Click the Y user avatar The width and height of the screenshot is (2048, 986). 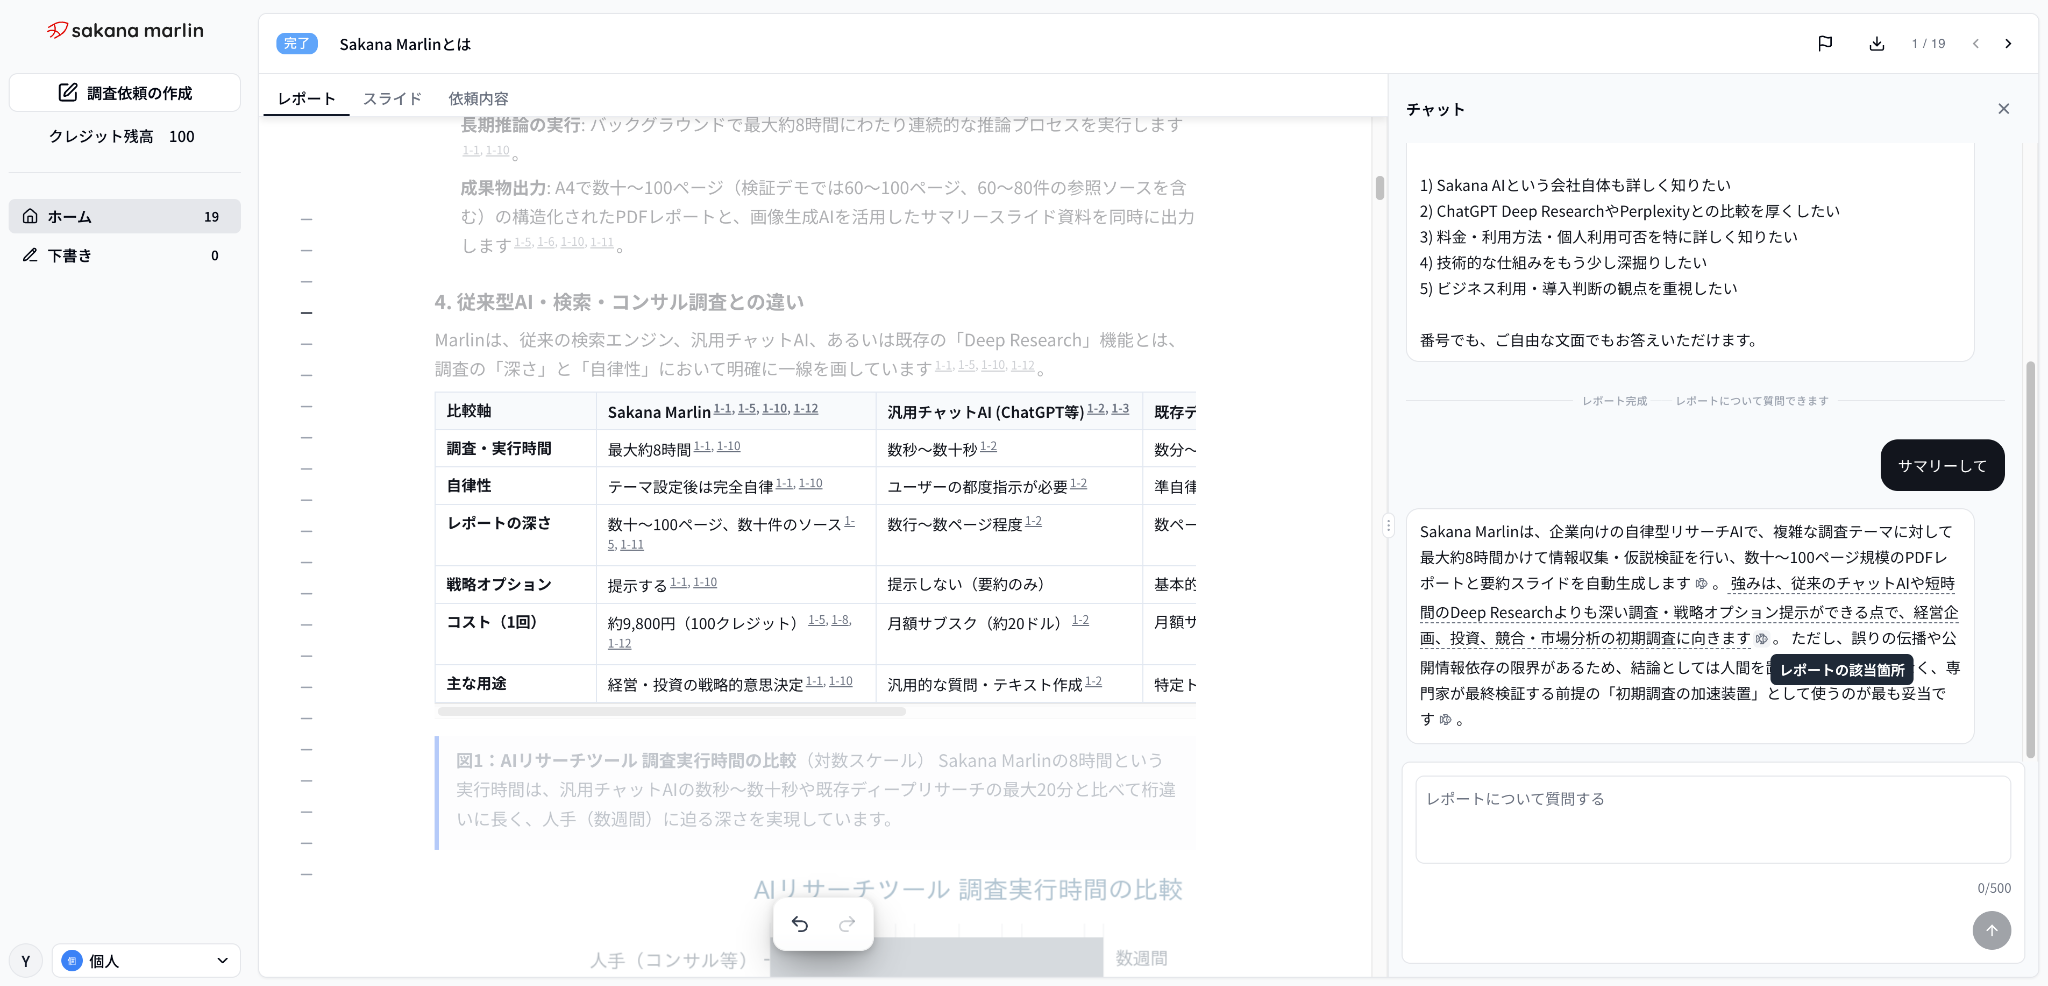click(26, 961)
